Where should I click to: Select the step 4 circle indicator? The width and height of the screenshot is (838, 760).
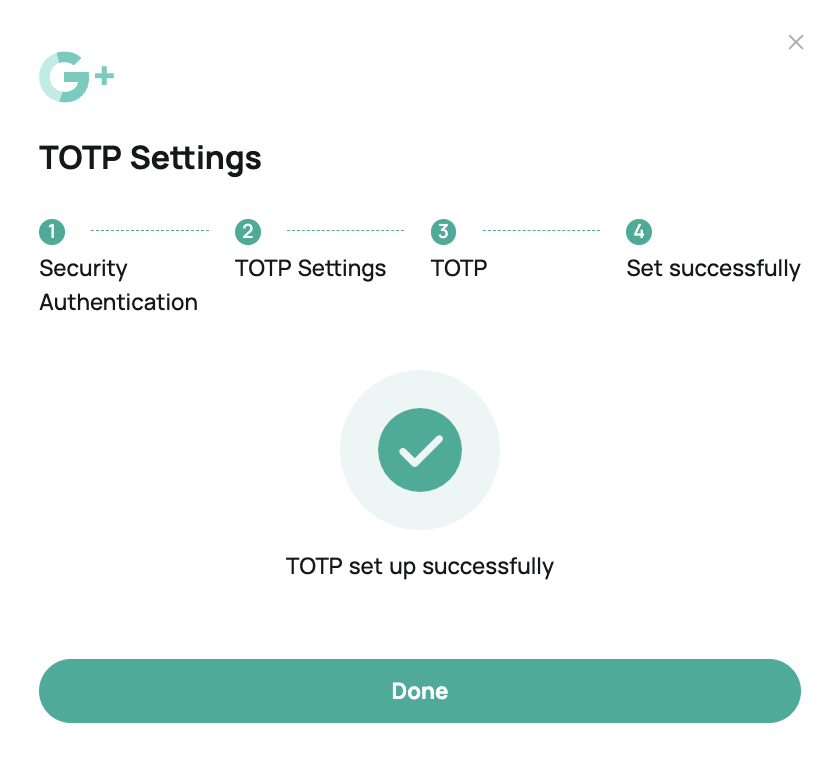tap(639, 232)
